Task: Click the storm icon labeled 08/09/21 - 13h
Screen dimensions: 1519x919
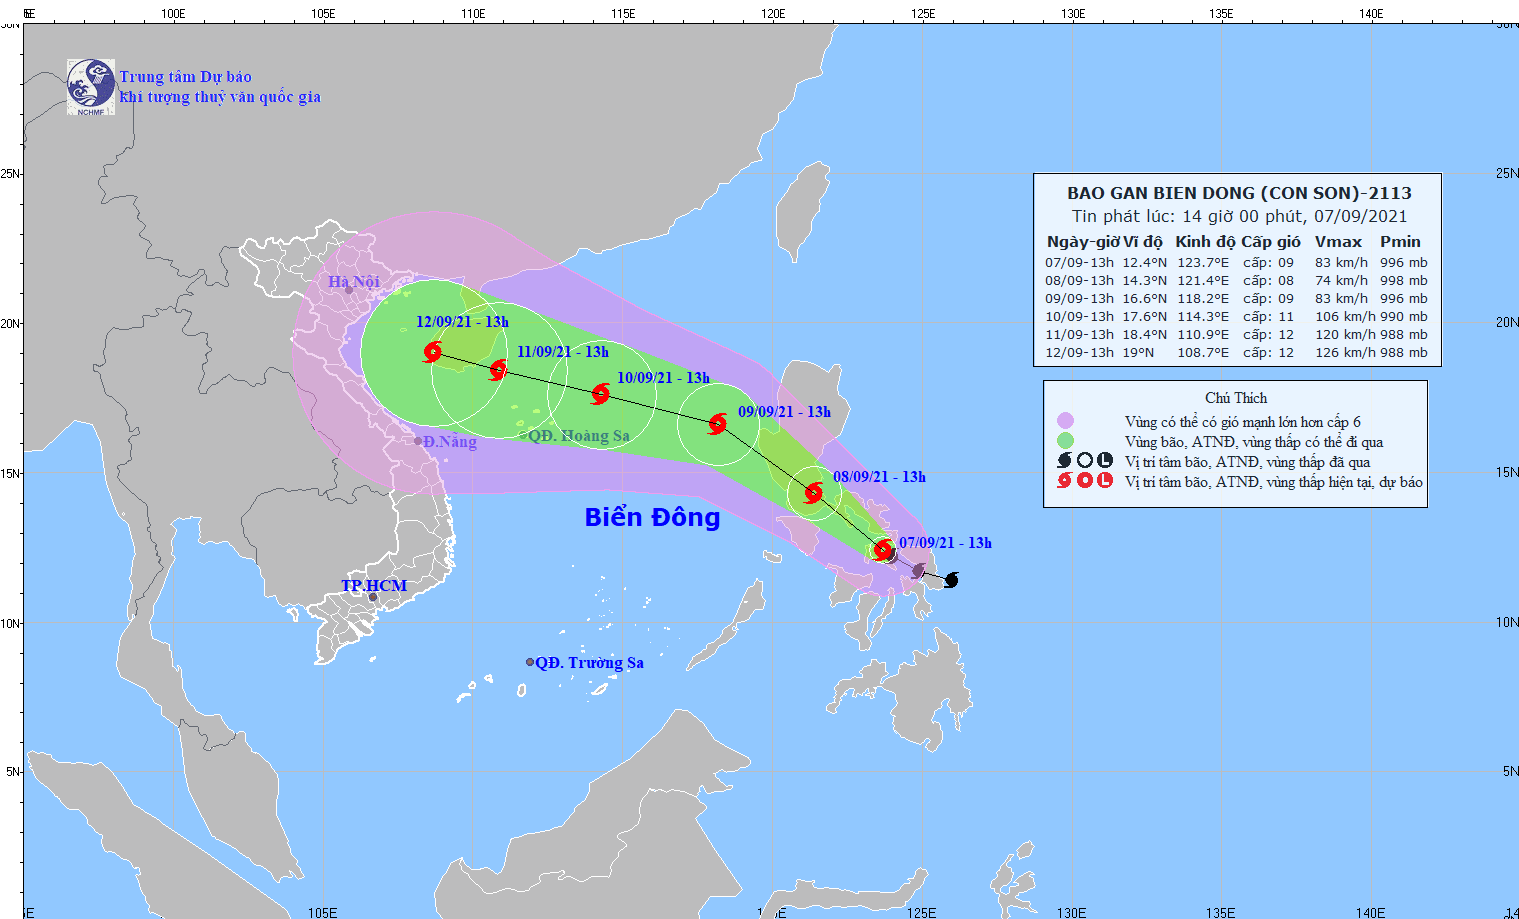Action: [x=813, y=492]
